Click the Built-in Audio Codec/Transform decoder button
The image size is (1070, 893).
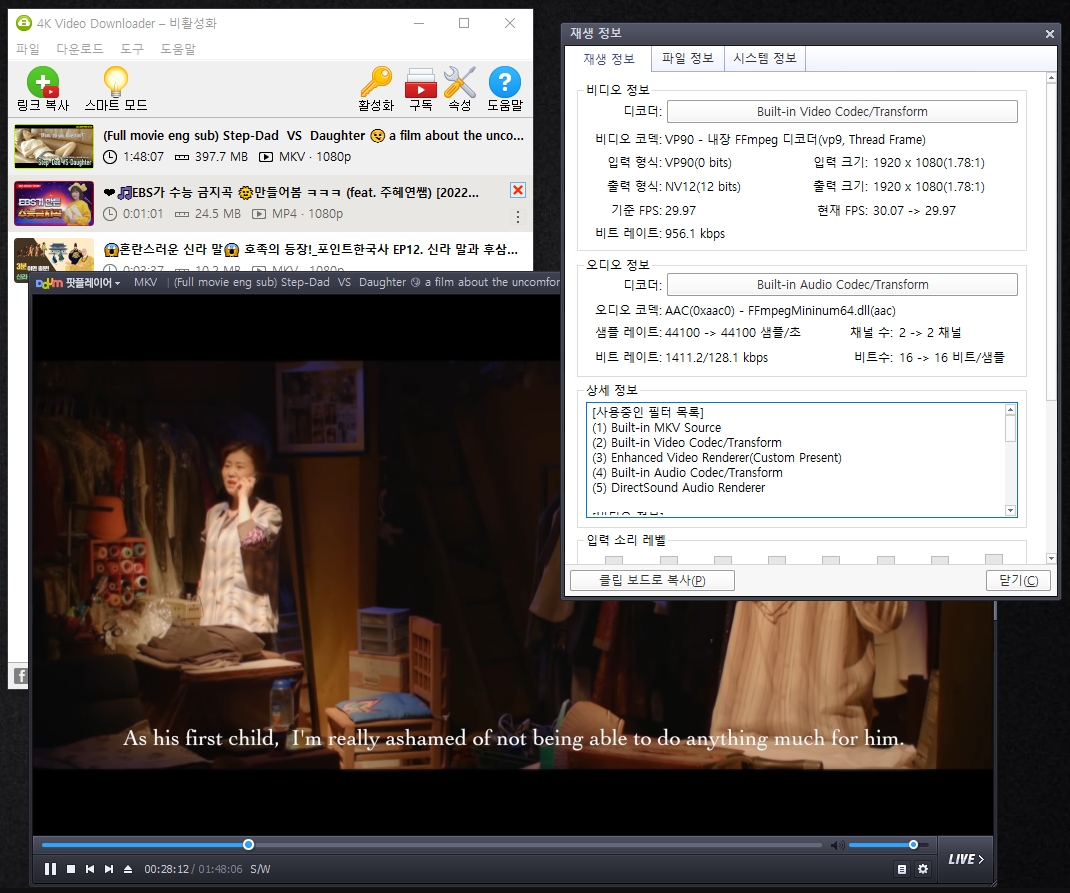(842, 284)
